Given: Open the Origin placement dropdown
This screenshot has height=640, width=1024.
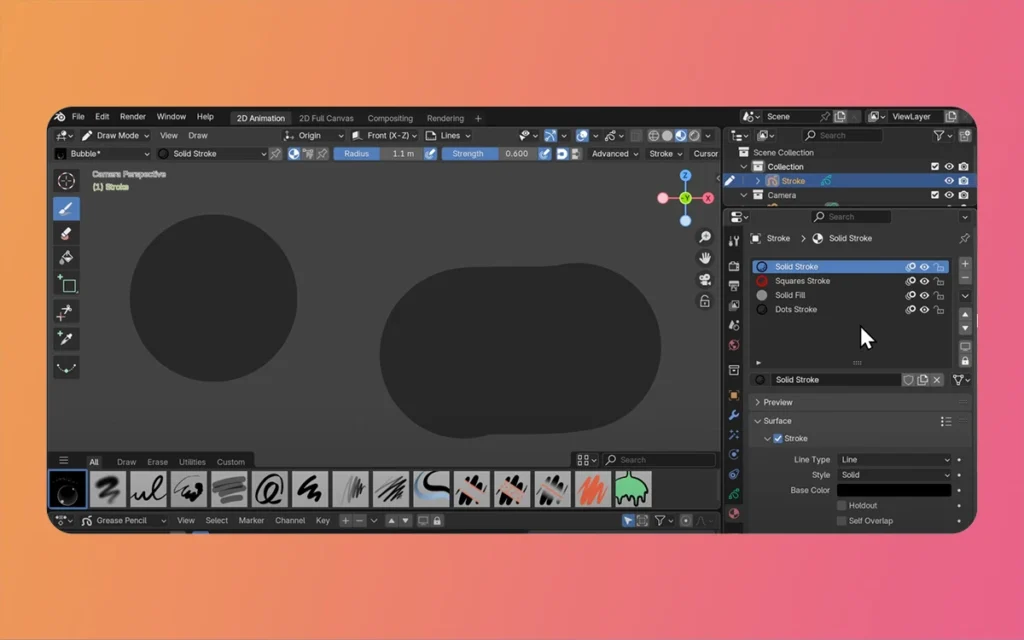Looking at the screenshot, I should (x=313, y=135).
